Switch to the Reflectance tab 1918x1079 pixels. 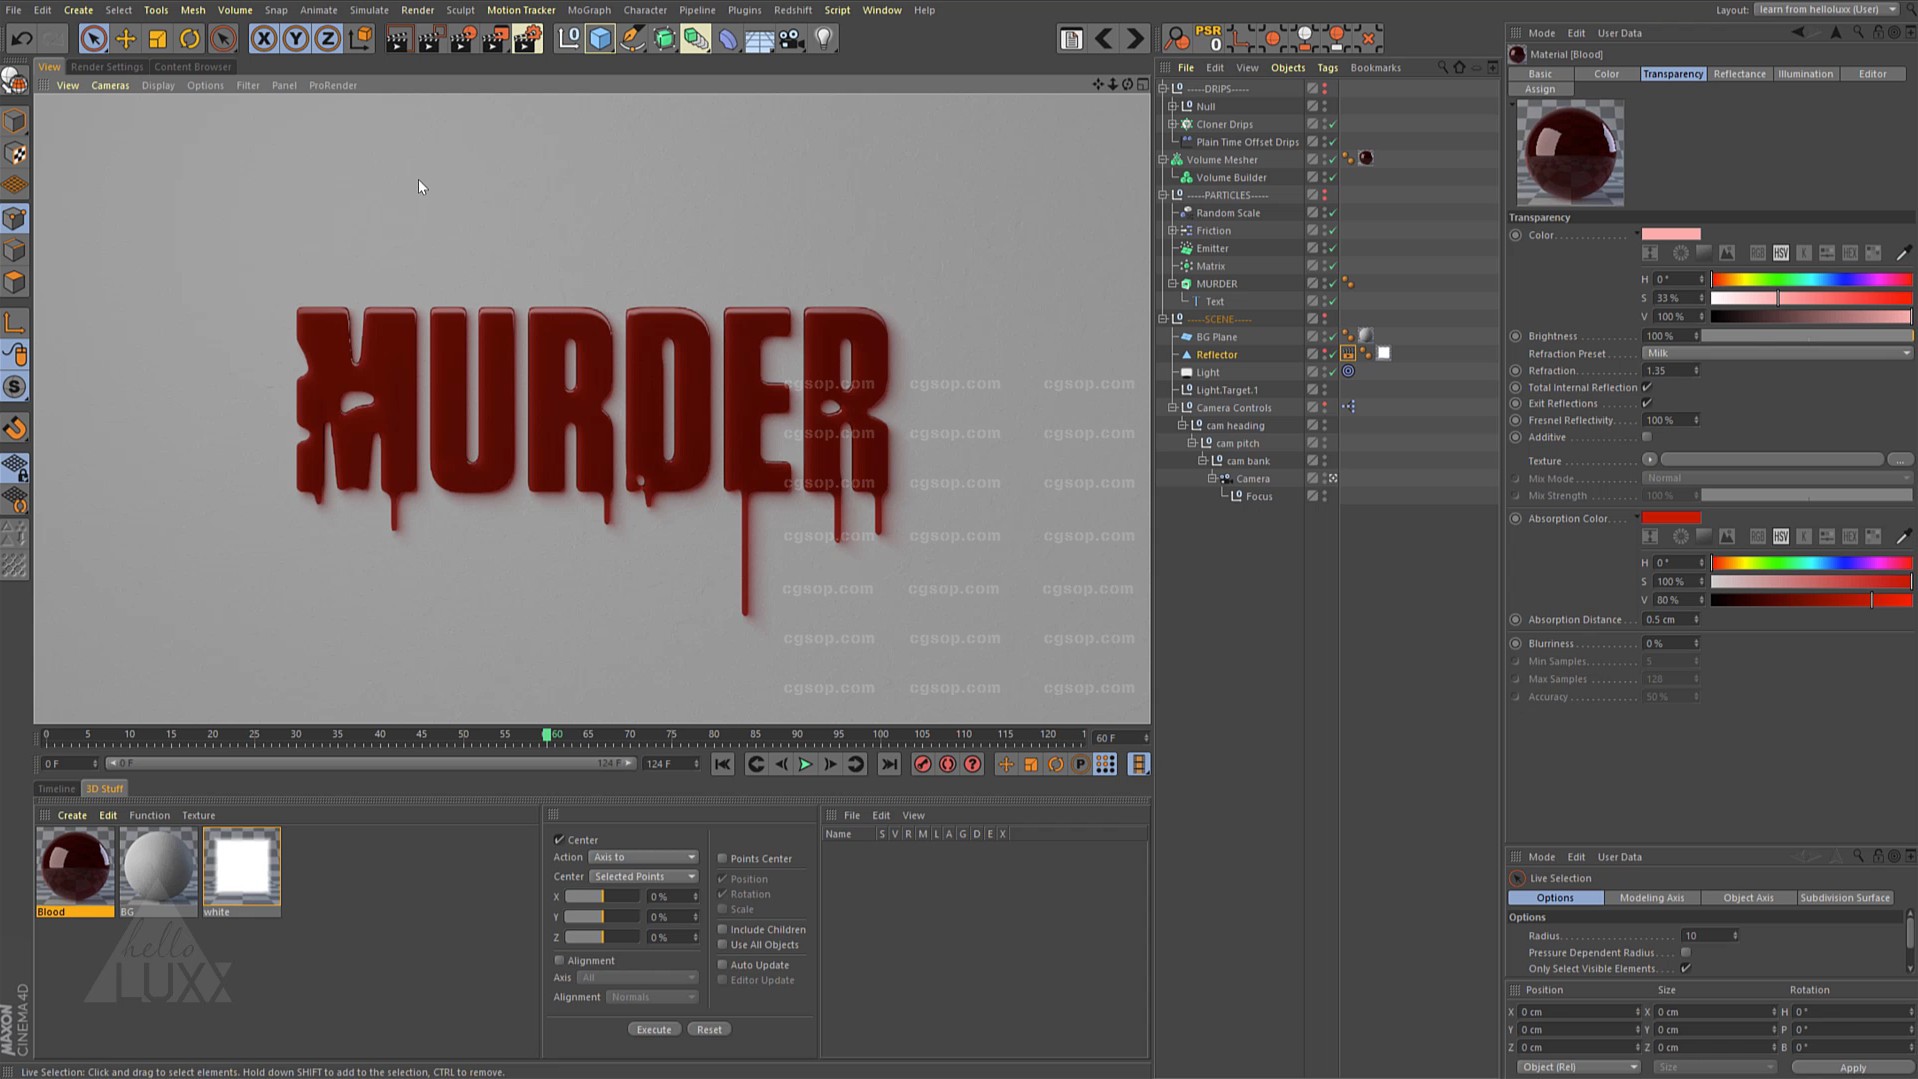pyautogui.click(x=1739, y=74)
